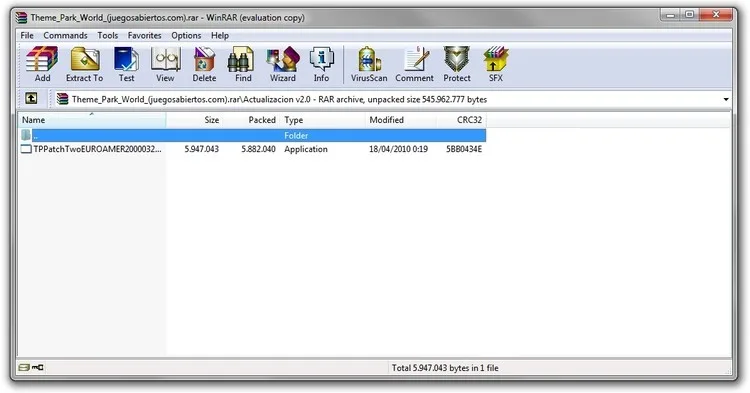750x393 pixels.
Task: Click the 5.882.040 packed value
Action: [258, 149]
